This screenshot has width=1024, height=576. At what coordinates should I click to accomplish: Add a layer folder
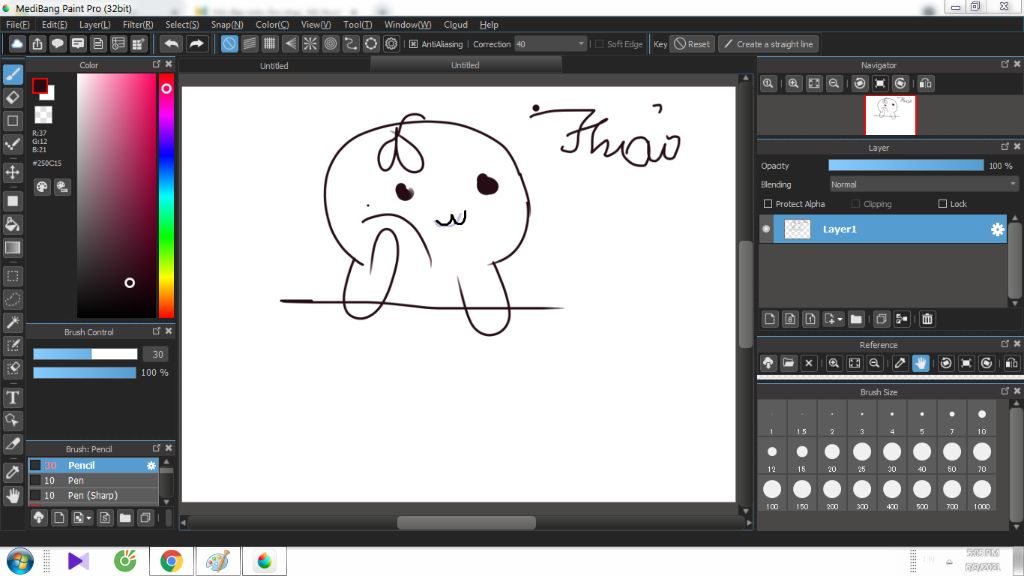coord(856,319)
